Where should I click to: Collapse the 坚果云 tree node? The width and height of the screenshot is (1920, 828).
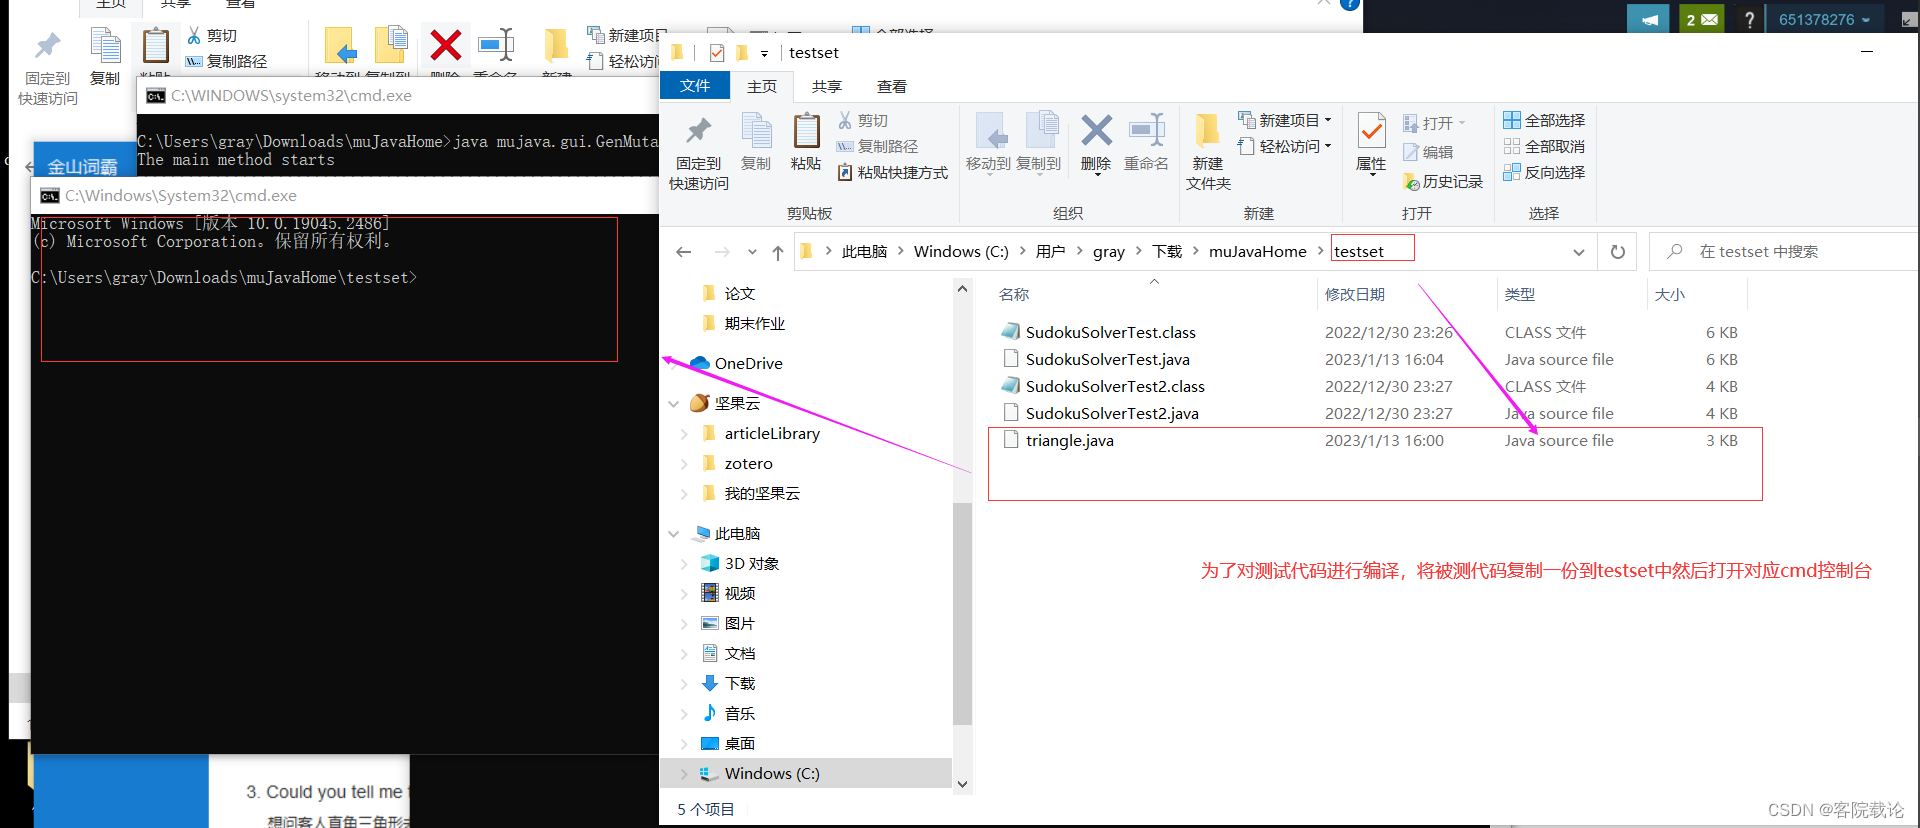[673, 404]
